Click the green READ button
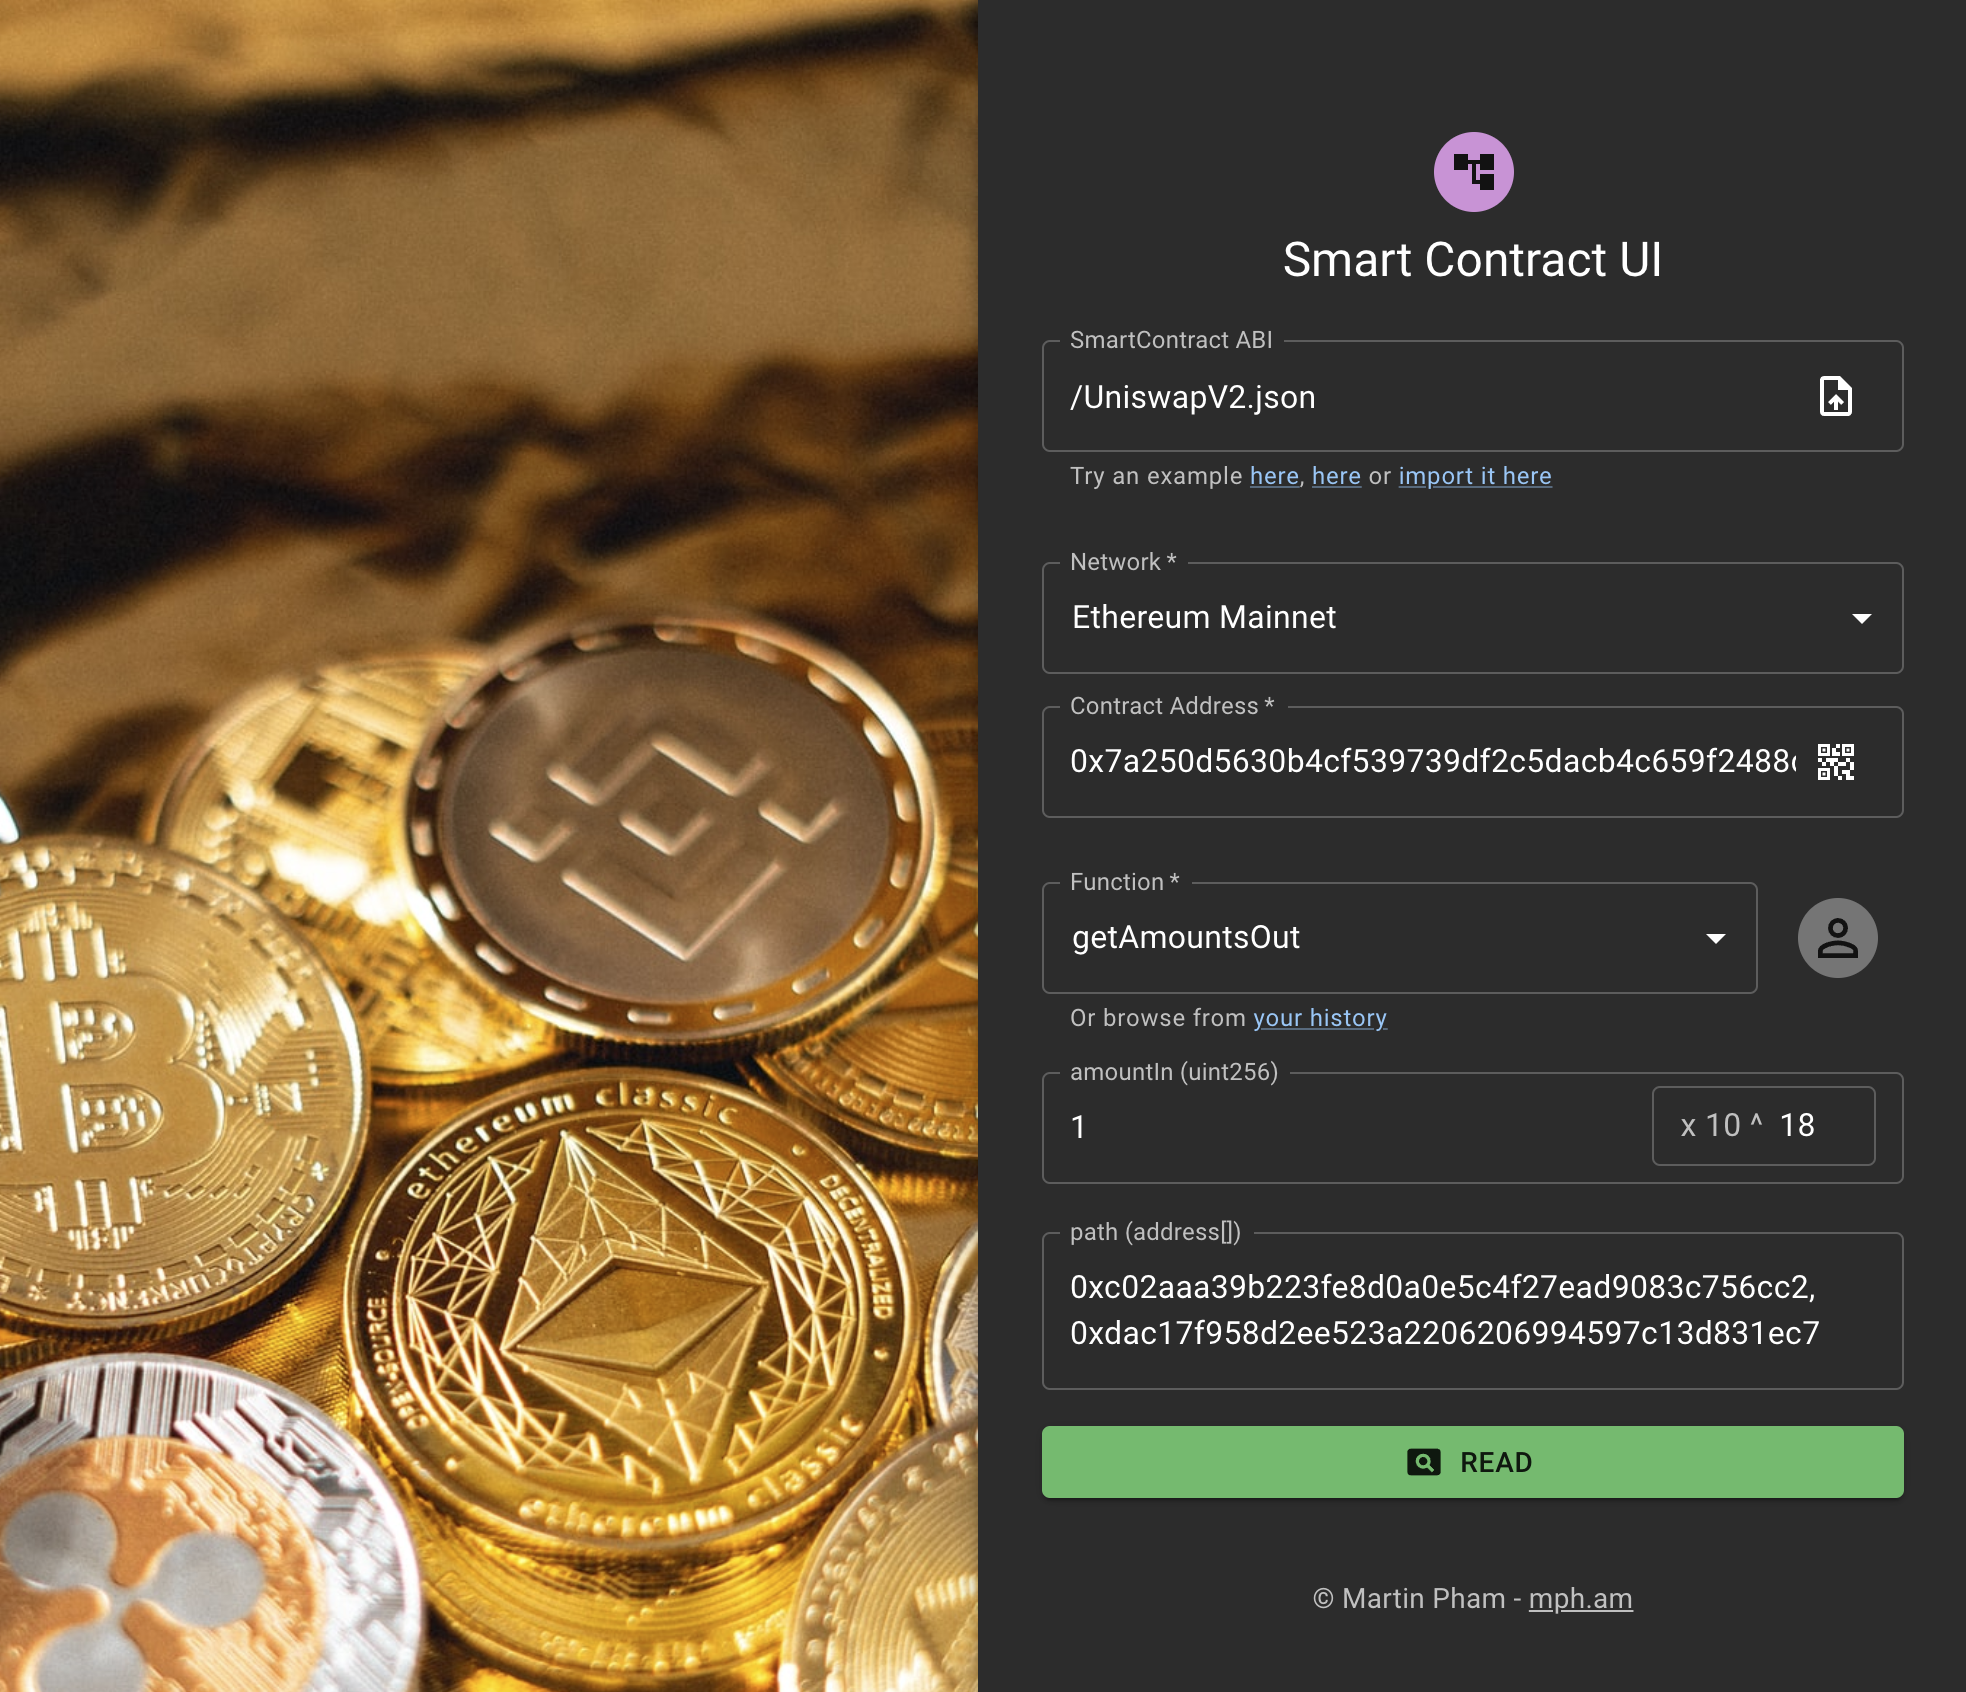The width and height of the screenshot is (1966, 1692). 1472,1462
